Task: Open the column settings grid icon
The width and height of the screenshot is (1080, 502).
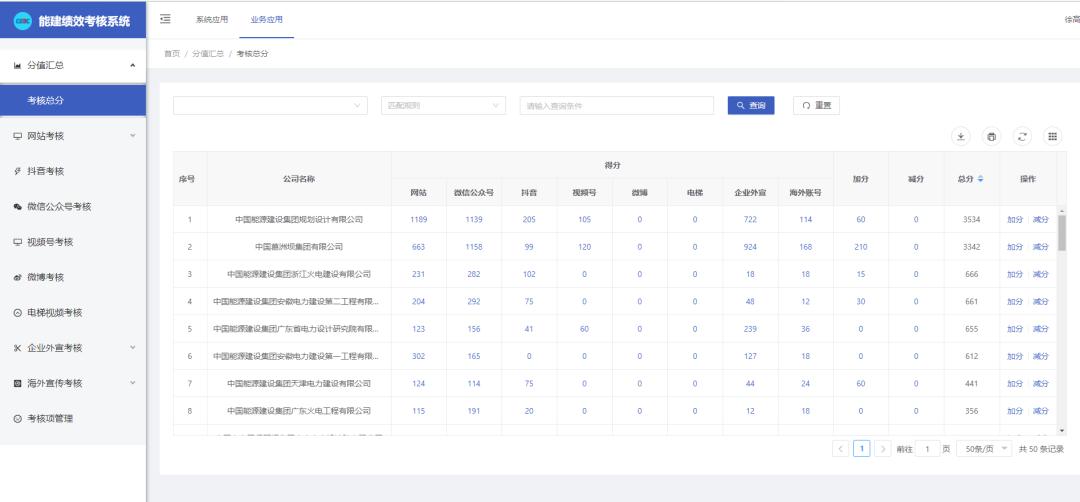Action: click(x=1052, y=136)
